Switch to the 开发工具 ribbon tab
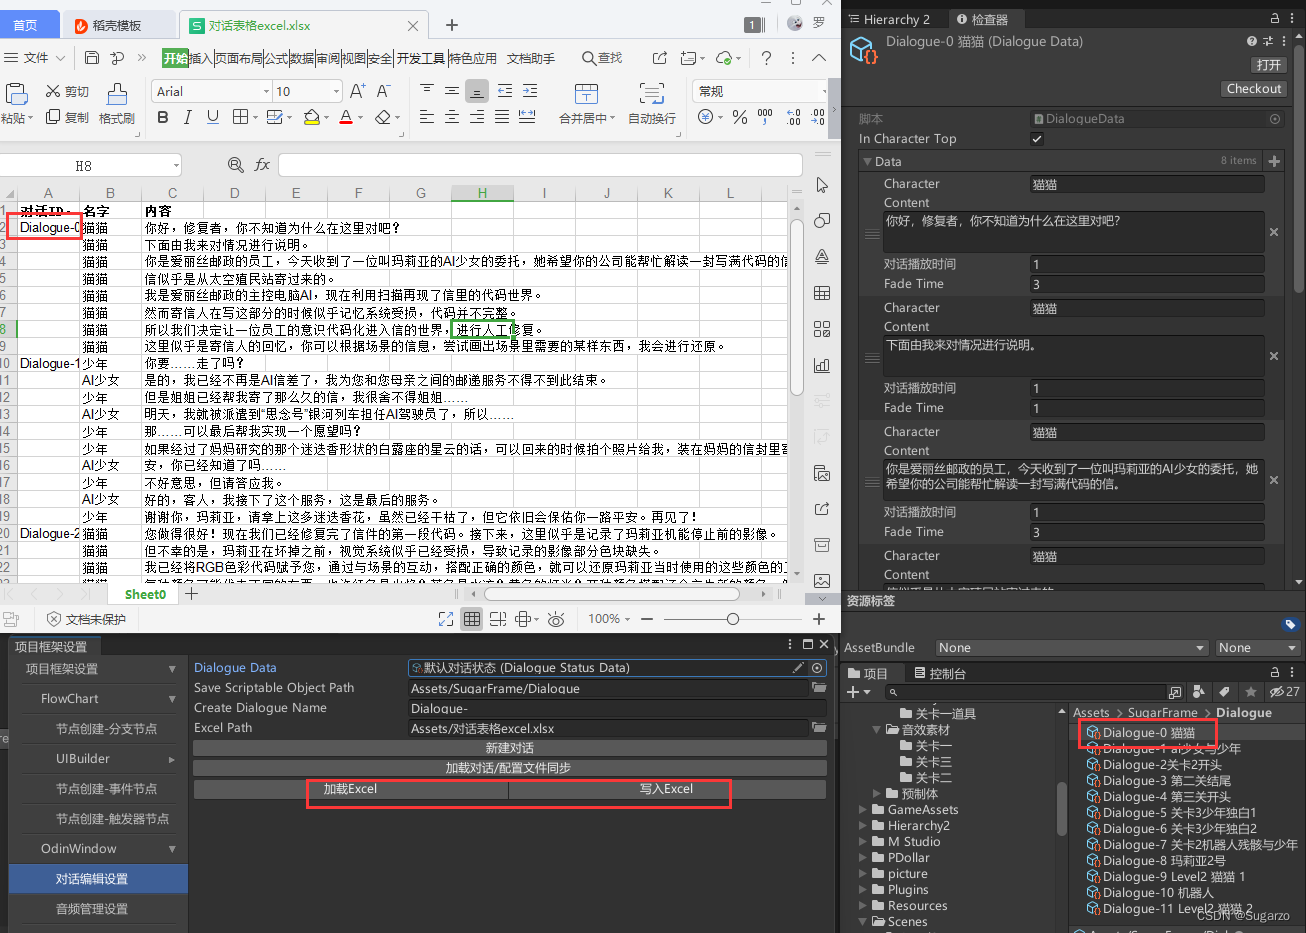1306x933 pixels. (421, 58)
